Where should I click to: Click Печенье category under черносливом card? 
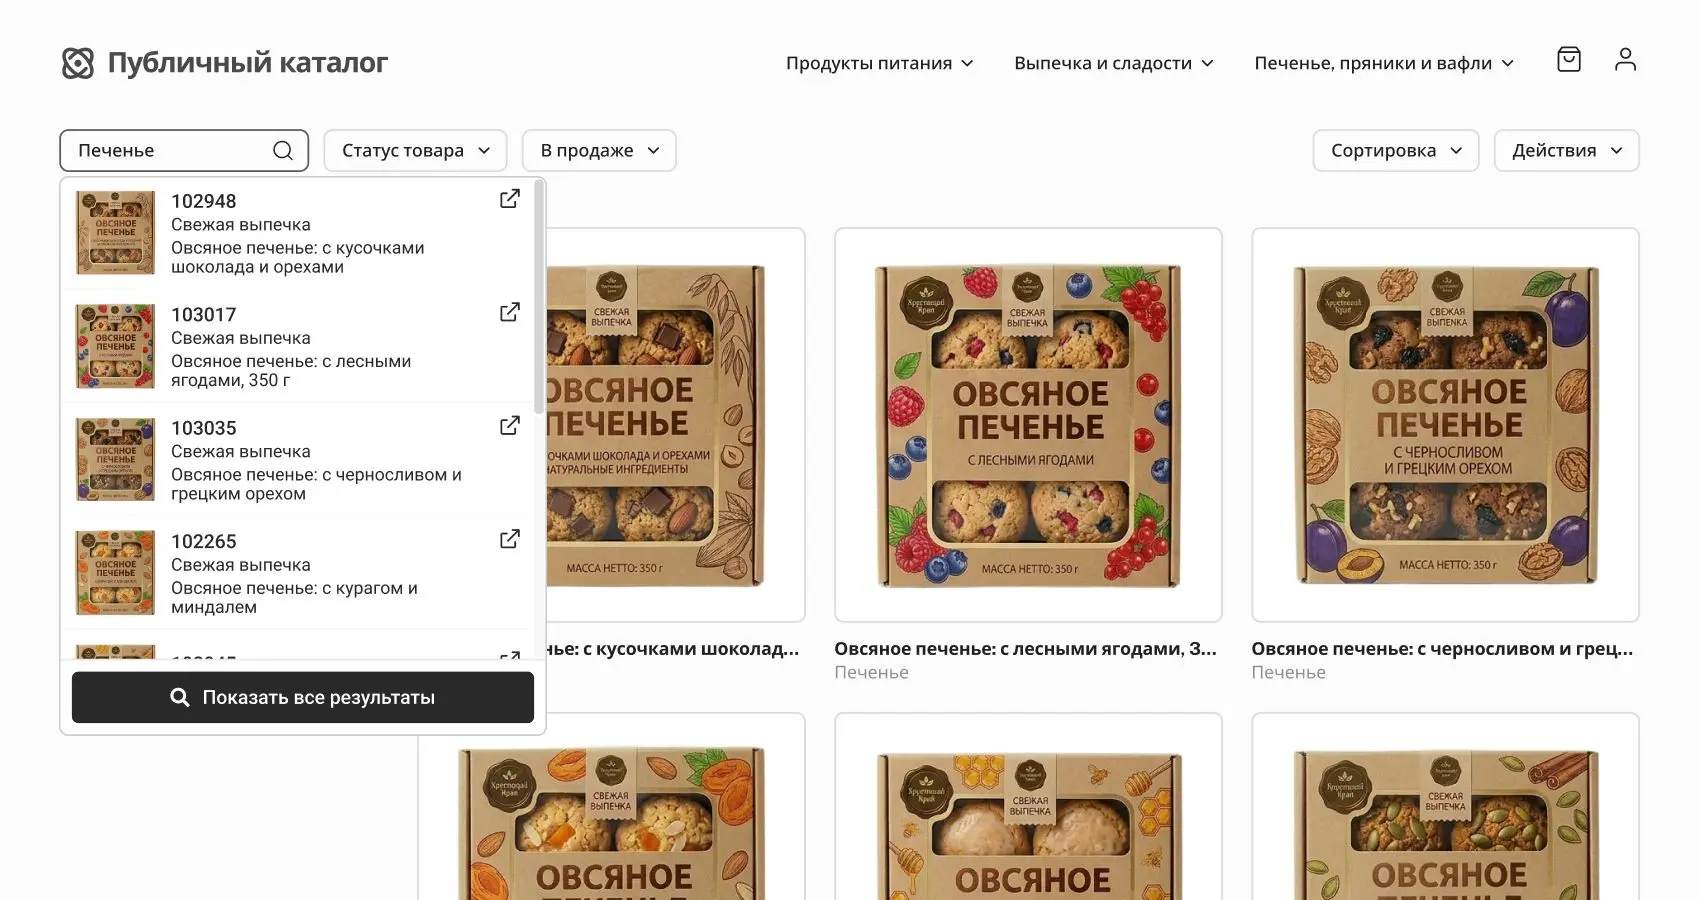[1289, 672]
